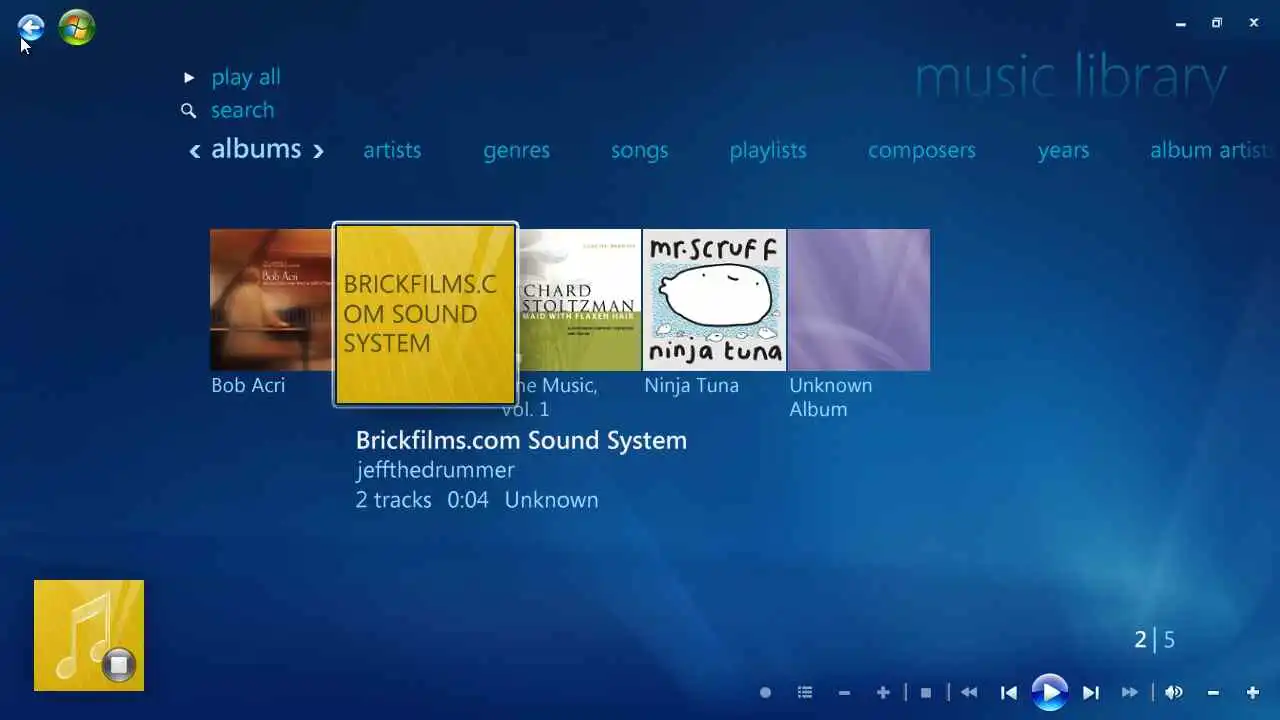Click the left chevron beside albums

[195, 151]
